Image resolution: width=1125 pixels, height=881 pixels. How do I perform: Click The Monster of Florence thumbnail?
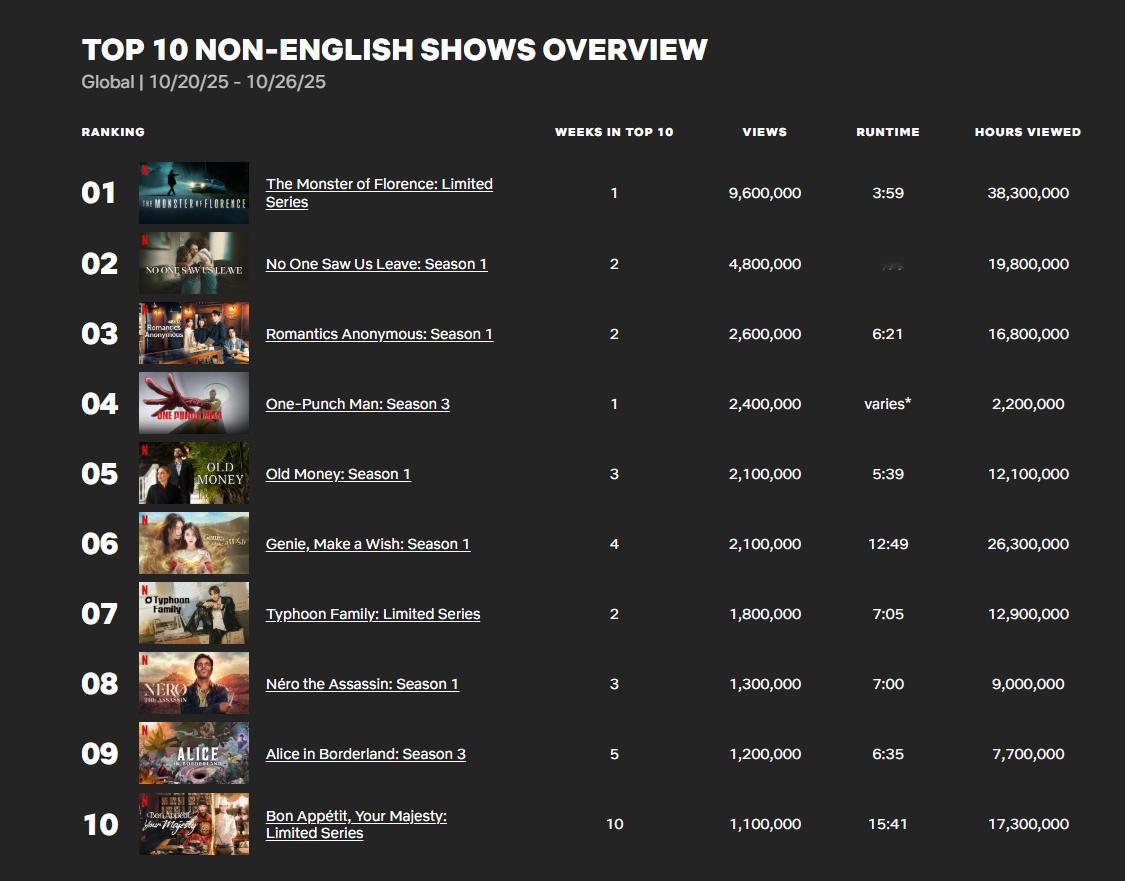point(194,193)
